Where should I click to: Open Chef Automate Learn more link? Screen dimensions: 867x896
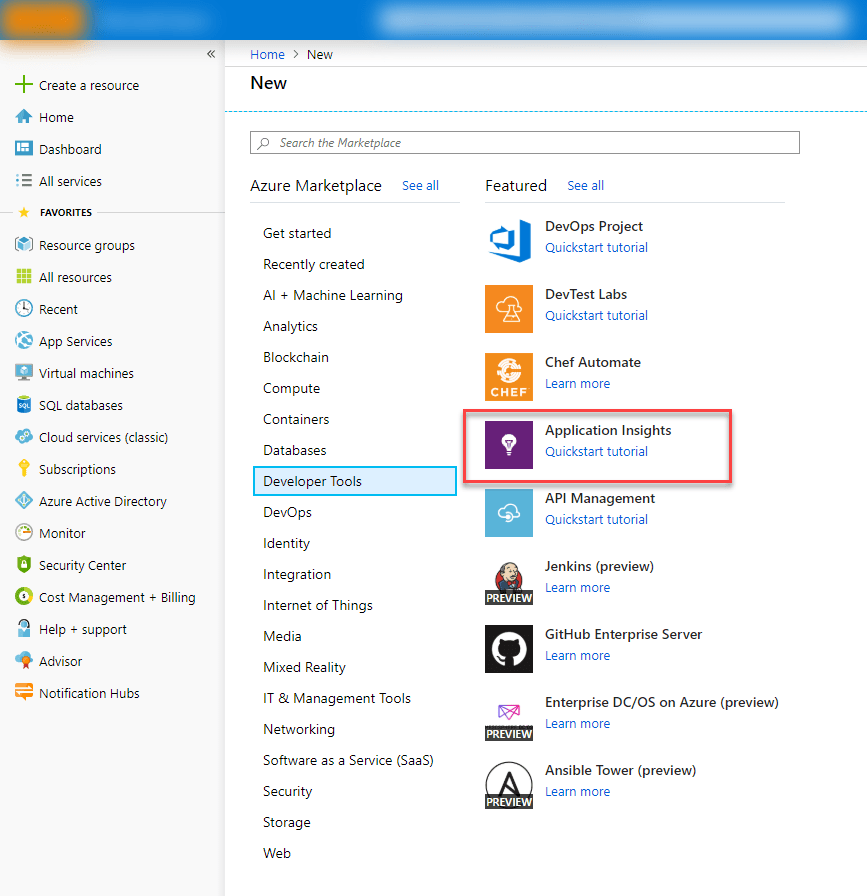[x=577, y=383]
